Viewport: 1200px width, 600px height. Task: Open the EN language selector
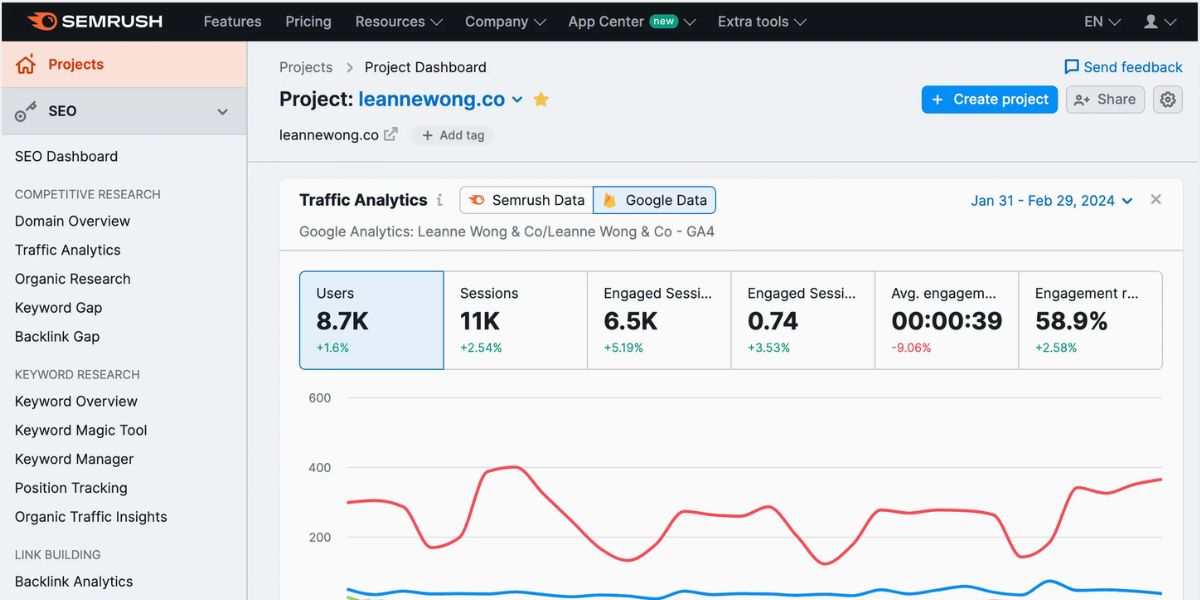click(1102, 21)
